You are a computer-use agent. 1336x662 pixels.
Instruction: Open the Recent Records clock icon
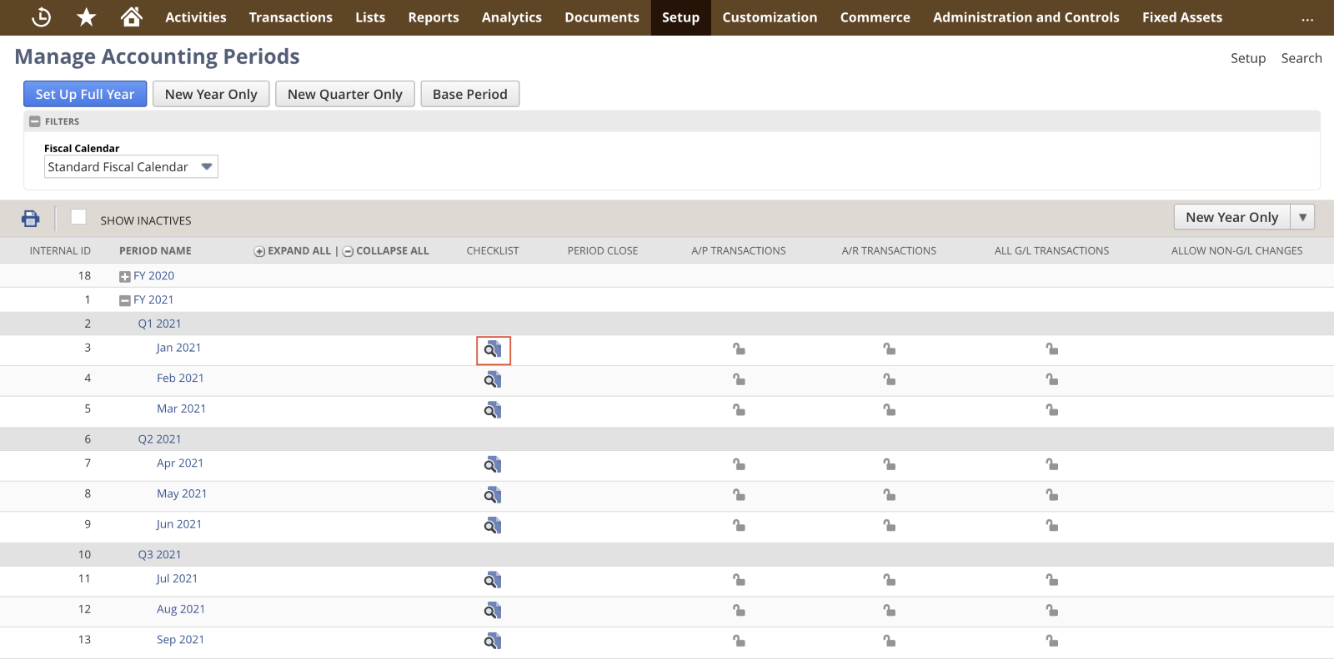41,17
